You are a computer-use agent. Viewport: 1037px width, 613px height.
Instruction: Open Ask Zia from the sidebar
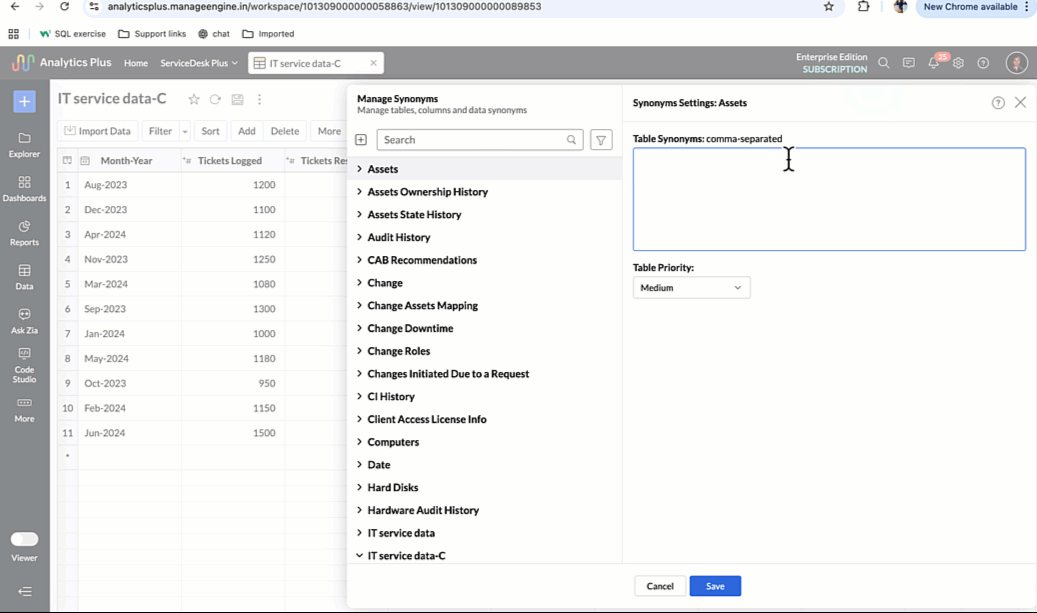click(24, 320)
